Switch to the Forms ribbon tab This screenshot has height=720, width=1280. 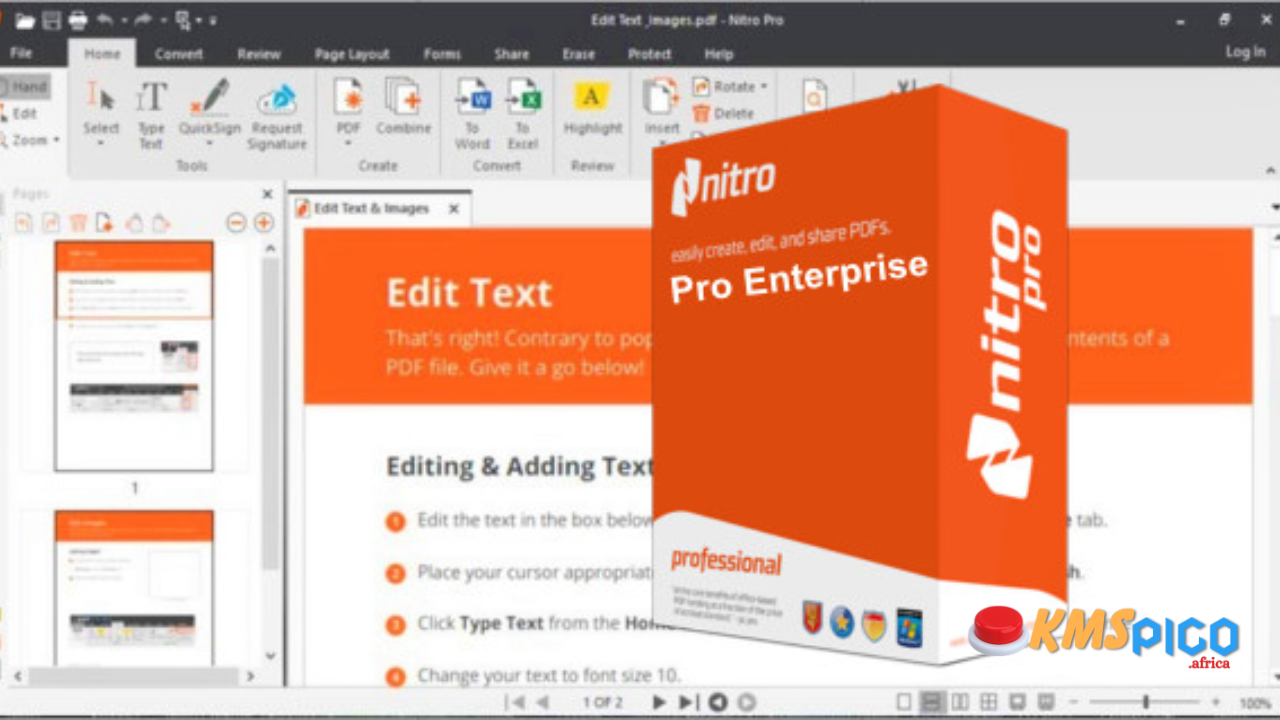[442, 54]
